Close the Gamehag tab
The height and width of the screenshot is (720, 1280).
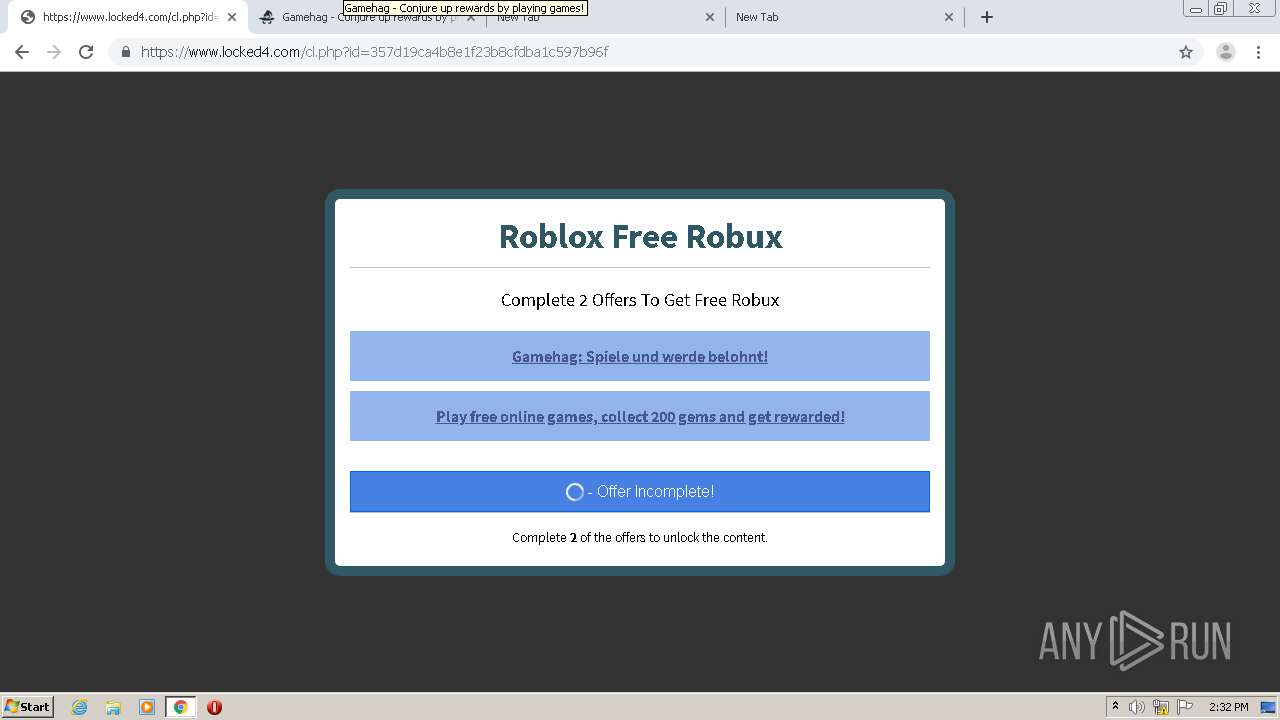pos(471,17)
